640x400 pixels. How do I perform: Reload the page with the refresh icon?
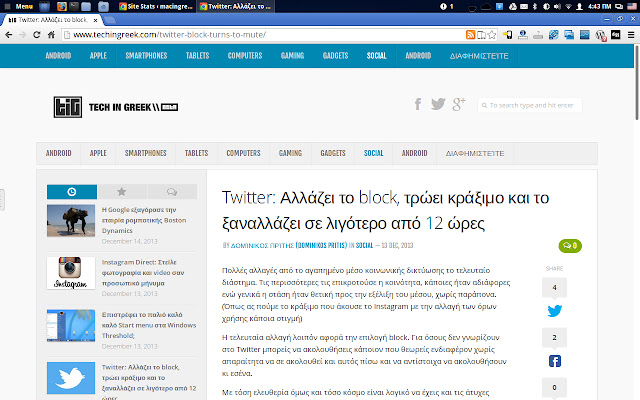pyautogui.click(x=37, y=35)
